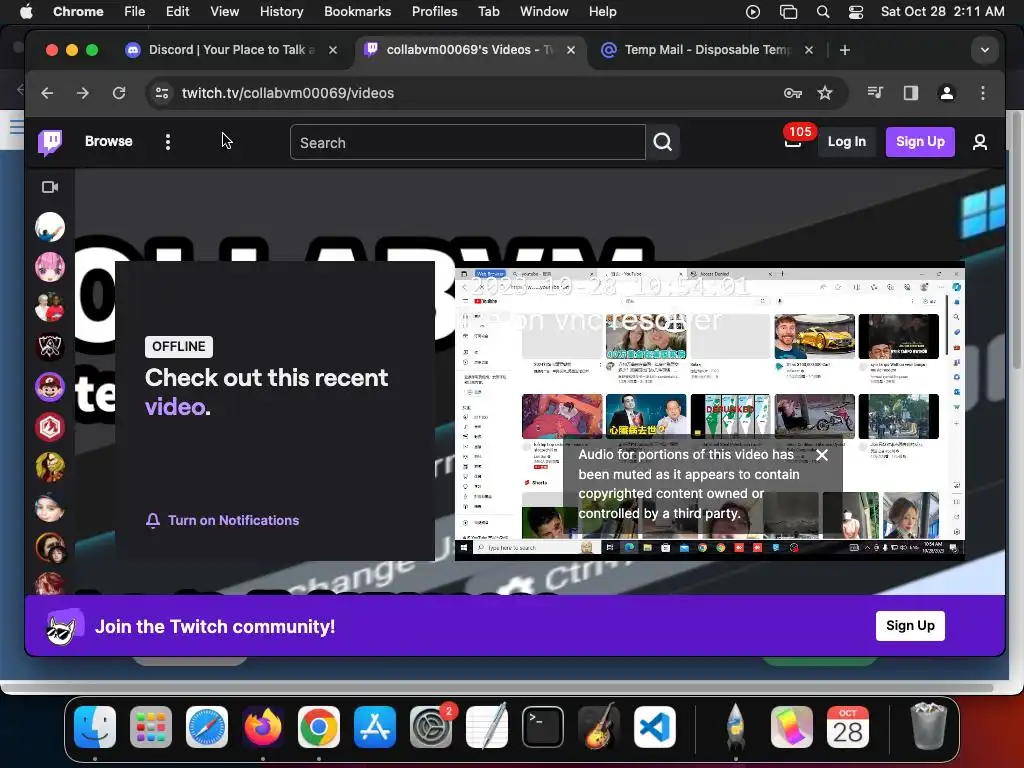Switch to the Temp Mail tab
1024x768 pixels.
point(707,50)
